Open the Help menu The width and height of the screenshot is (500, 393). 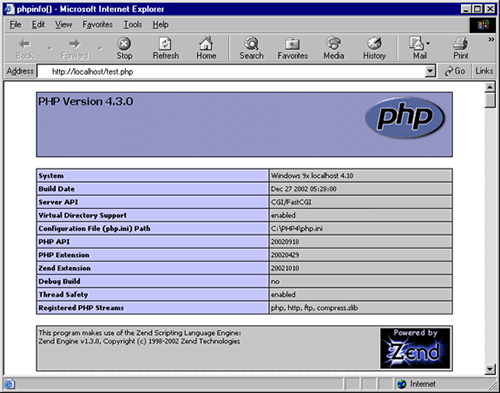[x=160, y=25]
